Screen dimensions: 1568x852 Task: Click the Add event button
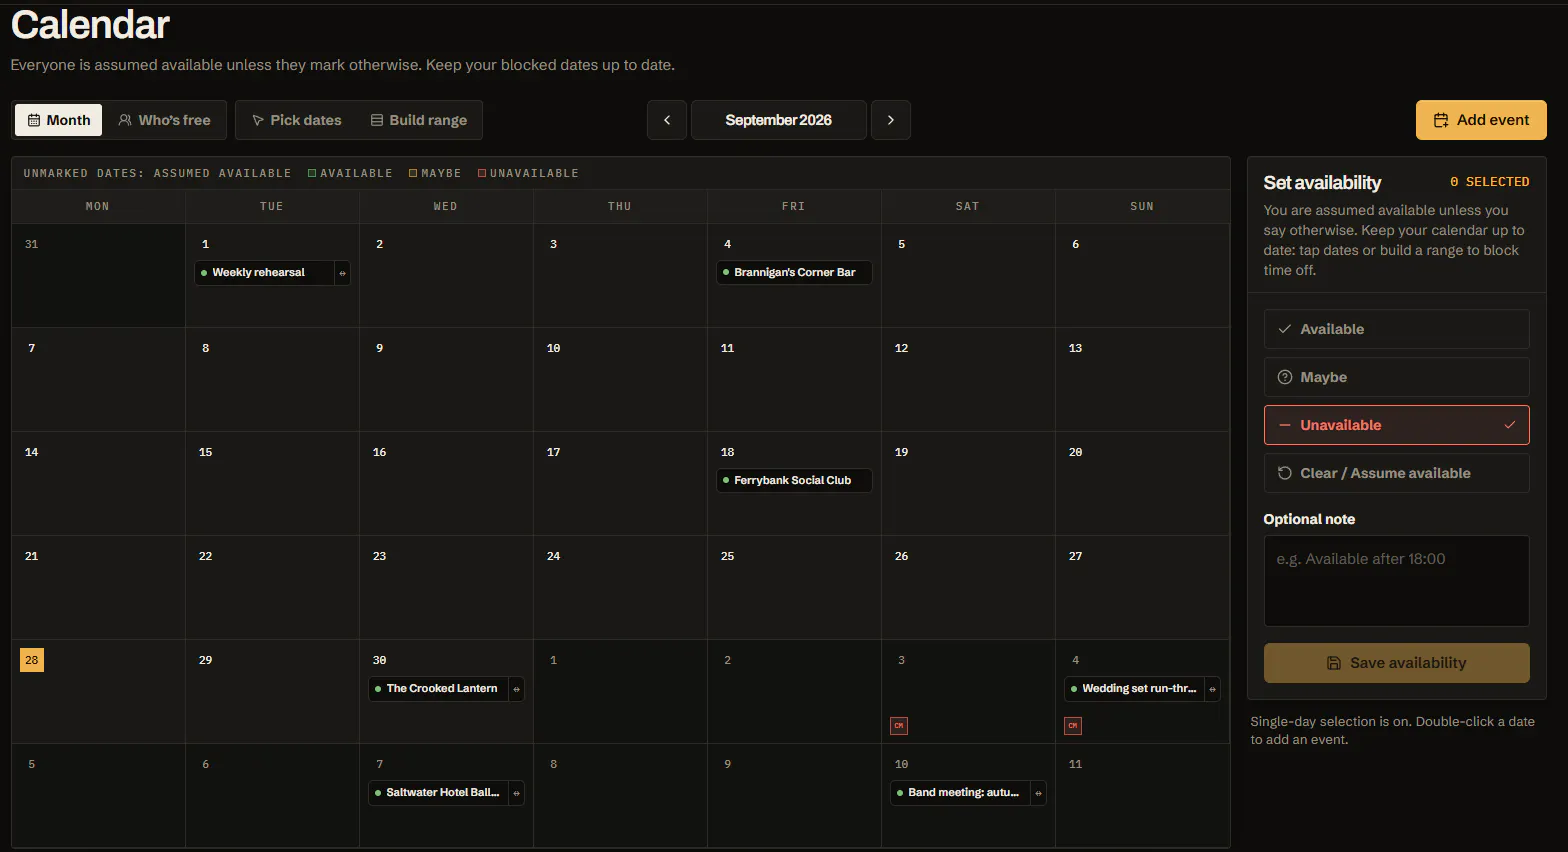[1481, 120]
